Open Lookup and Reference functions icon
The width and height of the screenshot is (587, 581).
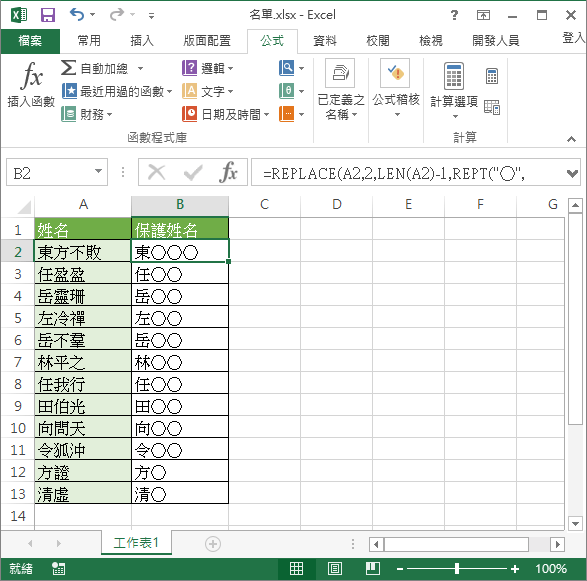point(287,68)
